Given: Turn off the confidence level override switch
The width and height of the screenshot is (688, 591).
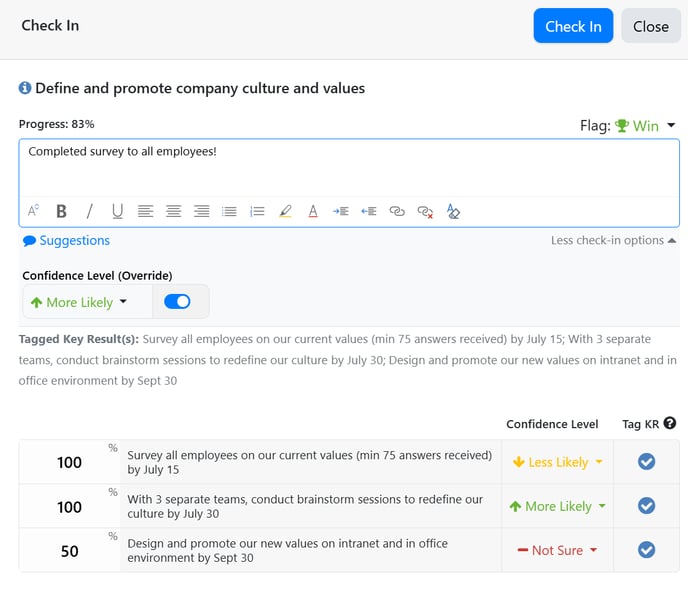Looking at the screenshot, I should click(x=177, y=301).
